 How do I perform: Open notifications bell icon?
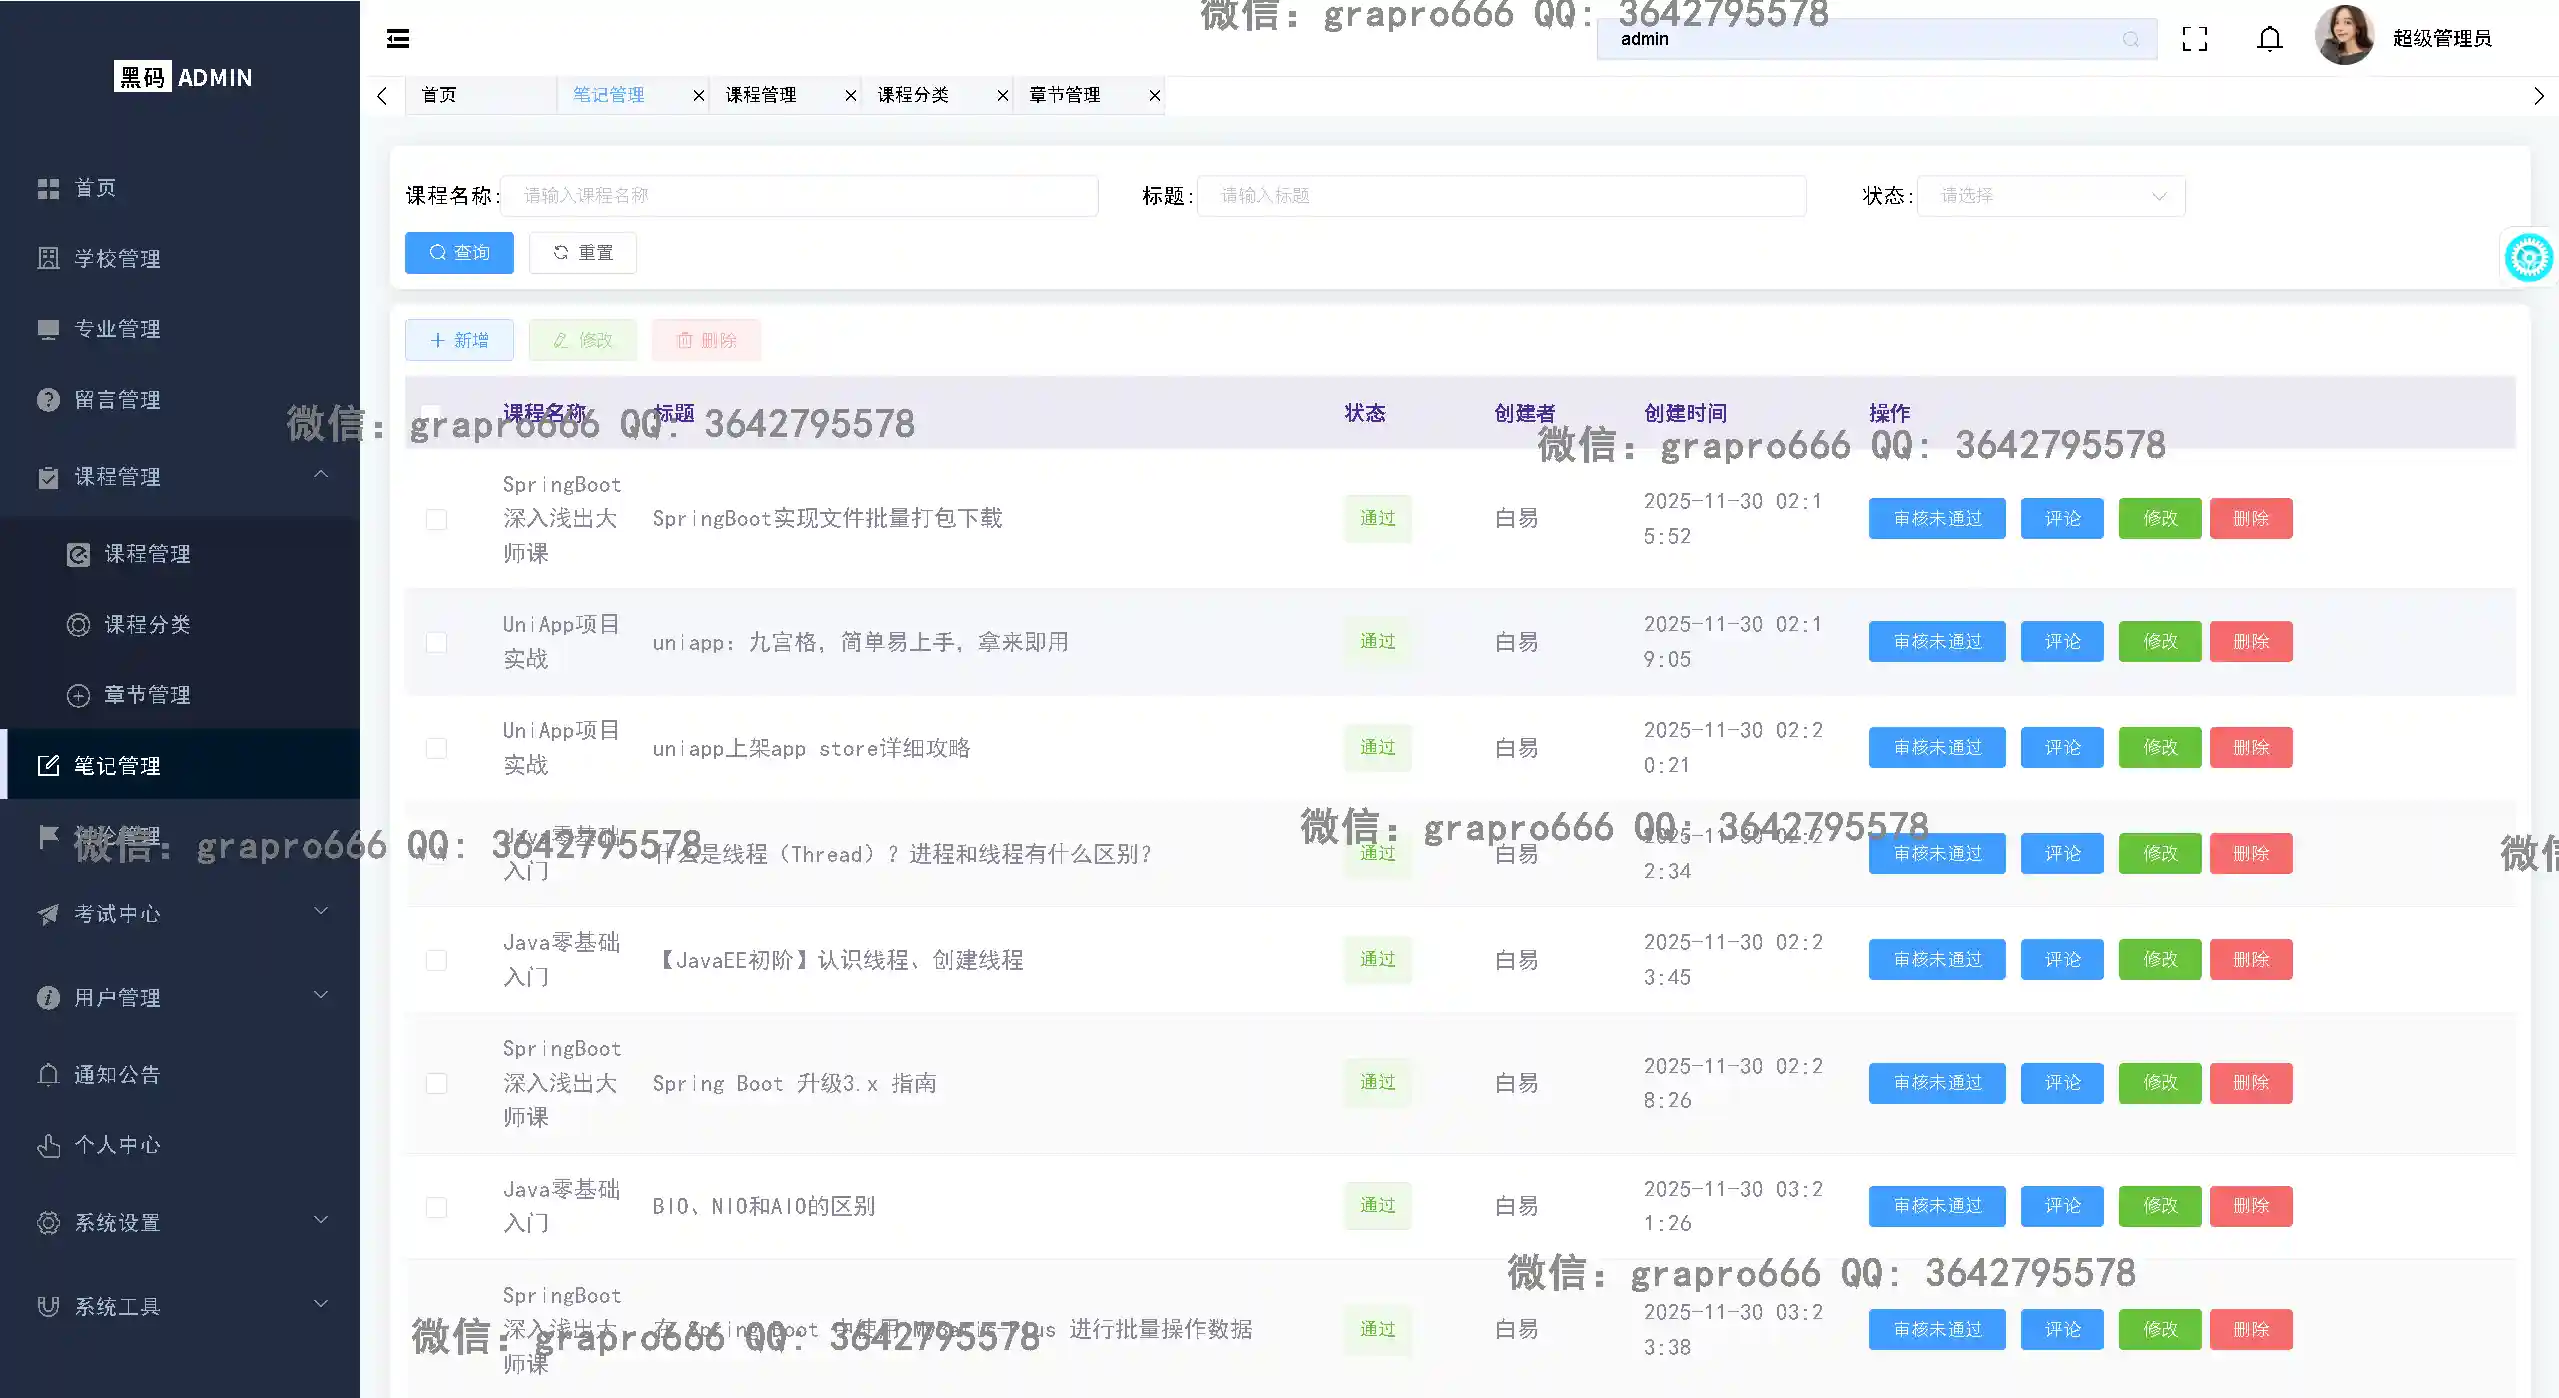pyautogui.click(x=2269, y=39)
